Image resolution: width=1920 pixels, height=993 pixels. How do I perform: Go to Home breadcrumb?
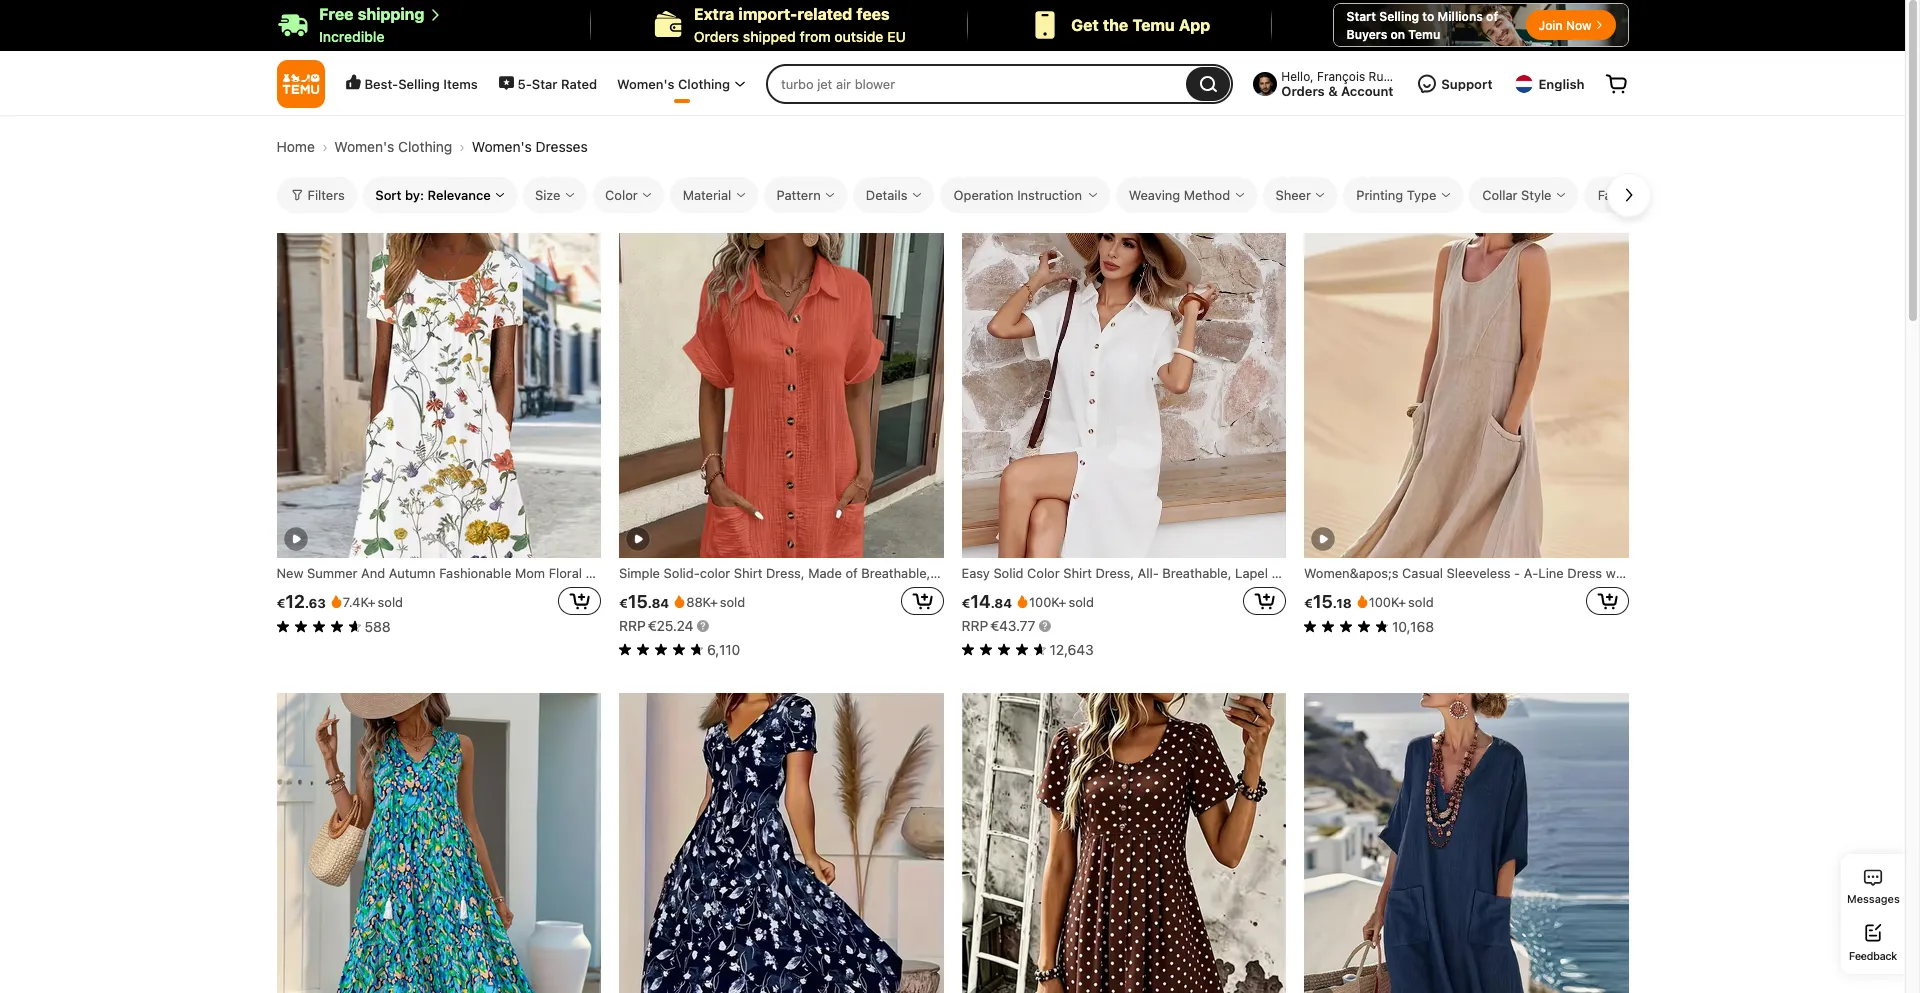click(x=295, y=147)
